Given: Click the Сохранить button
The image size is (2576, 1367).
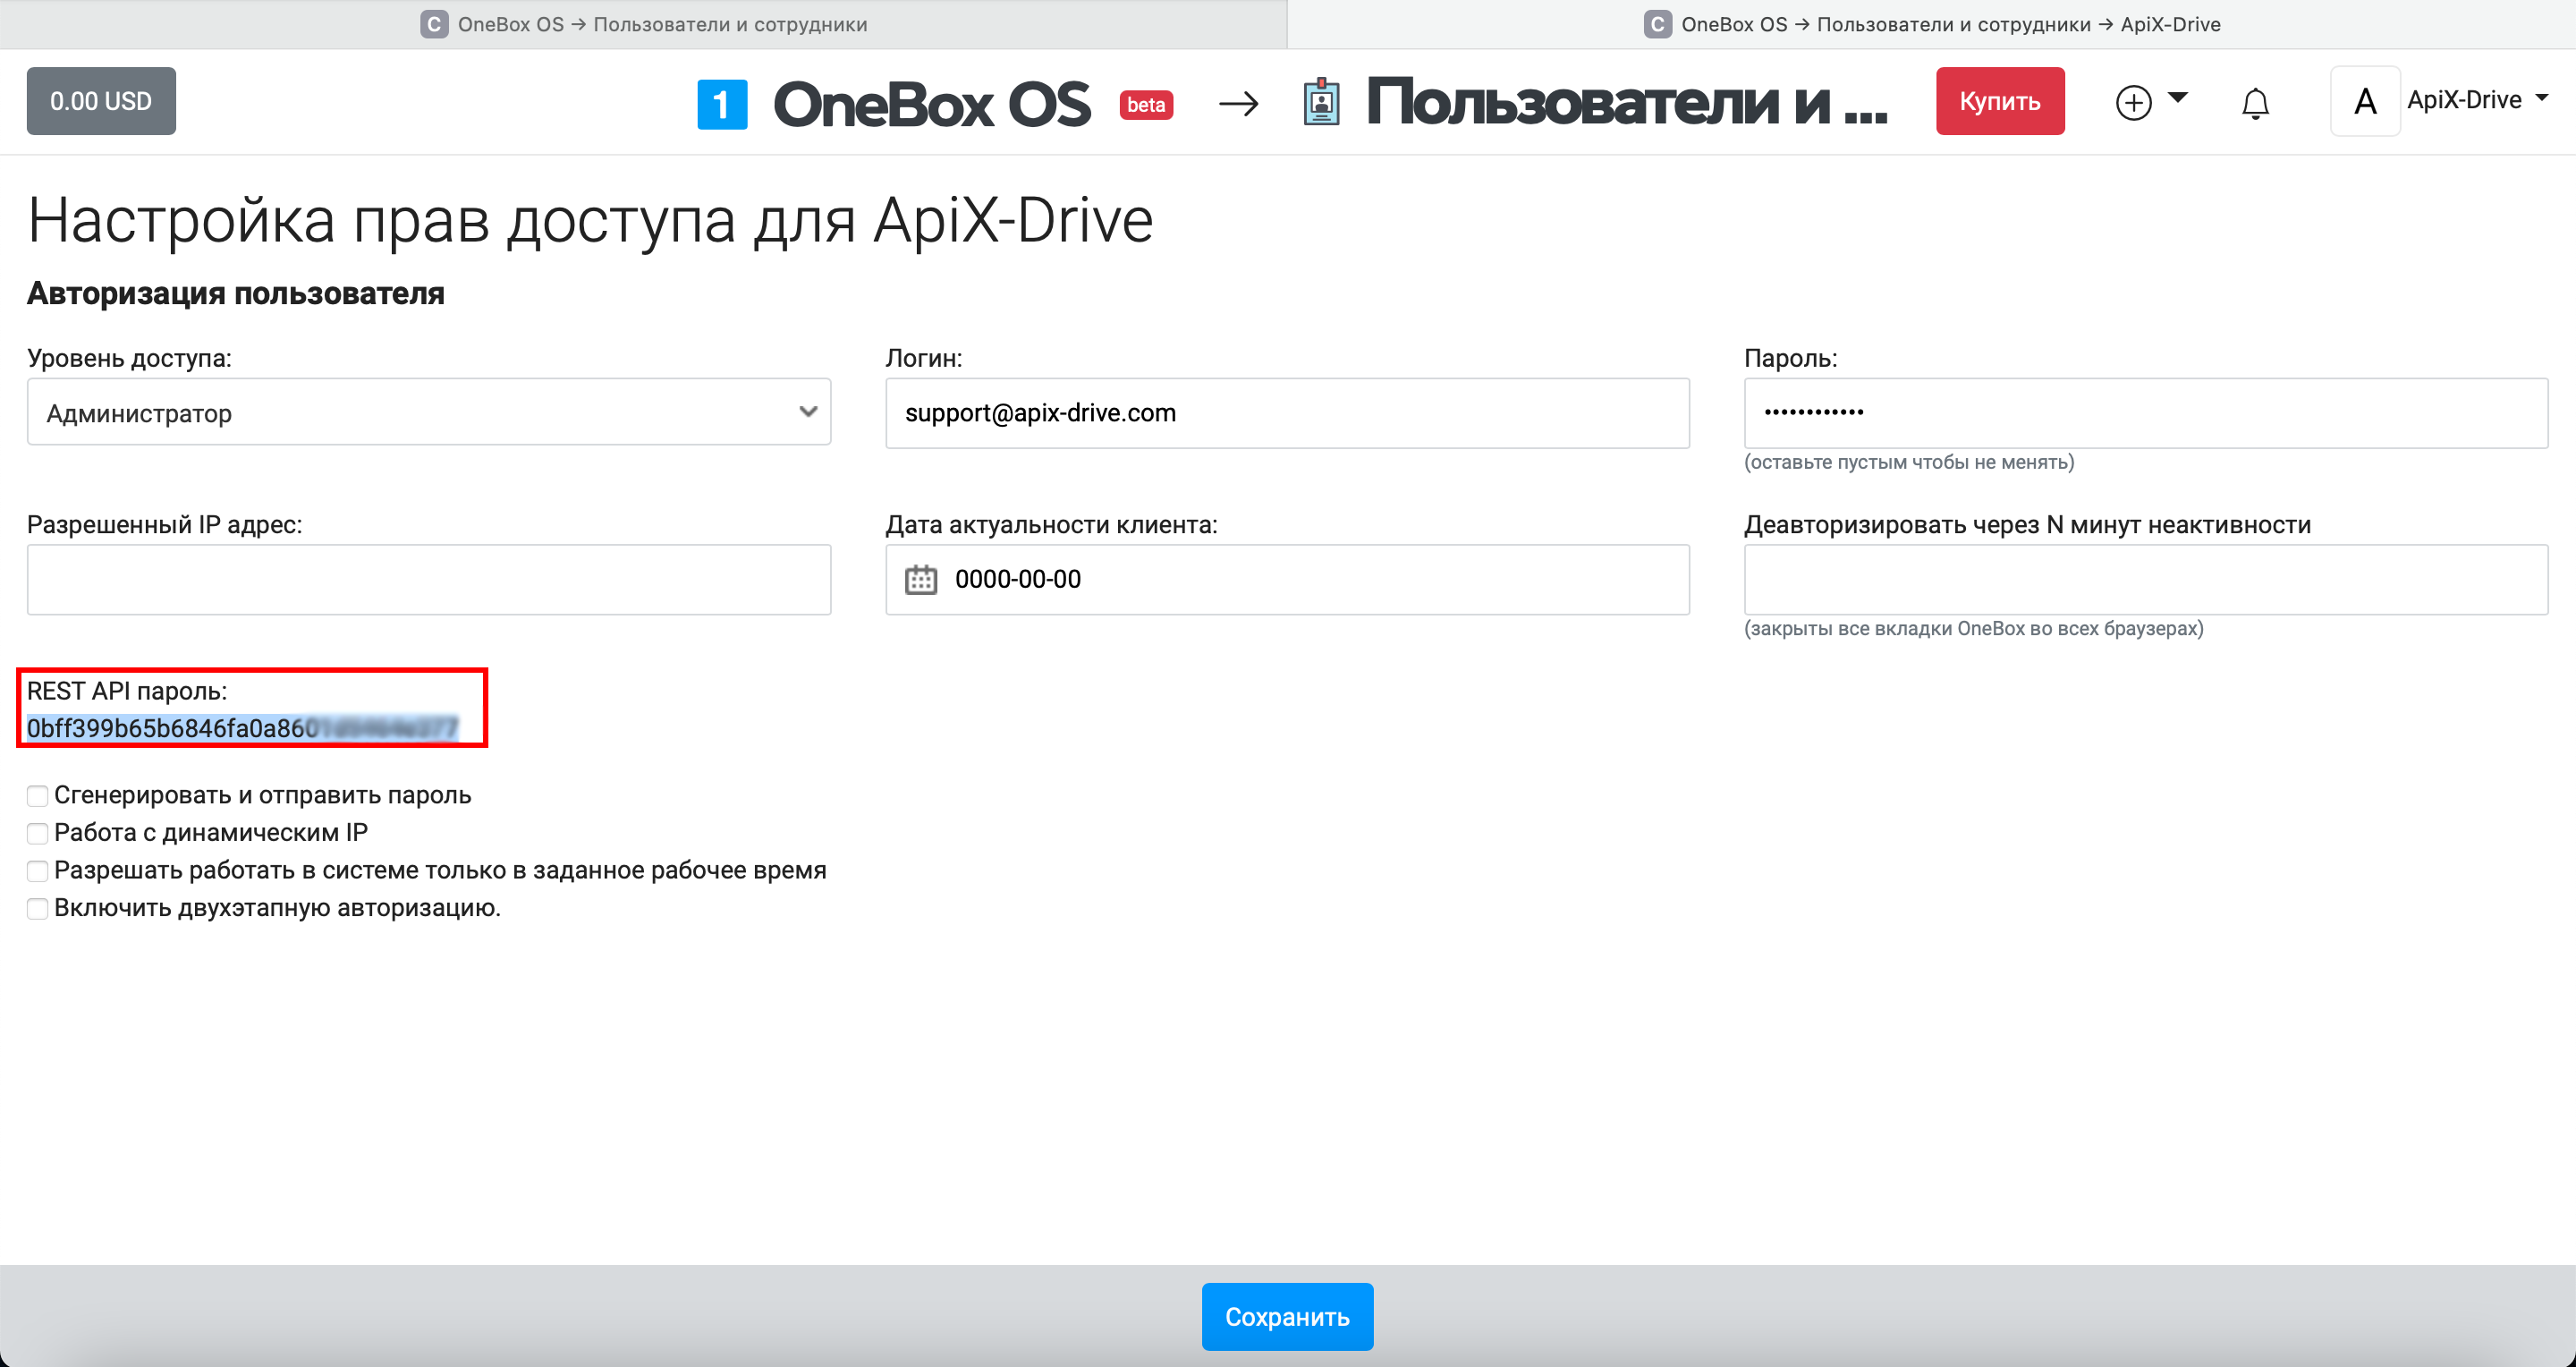Looking at the screenshot, I should pyautogui.click(x=1287, y=1316).
